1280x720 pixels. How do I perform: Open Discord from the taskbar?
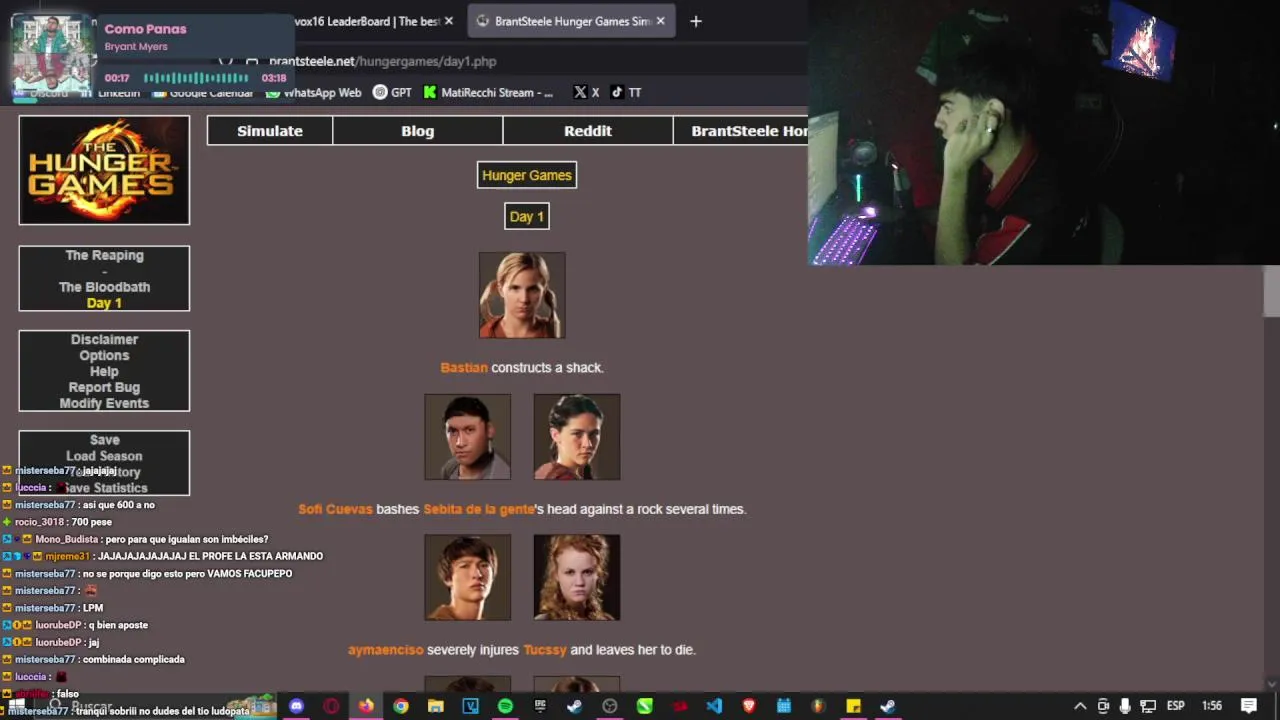296,706
